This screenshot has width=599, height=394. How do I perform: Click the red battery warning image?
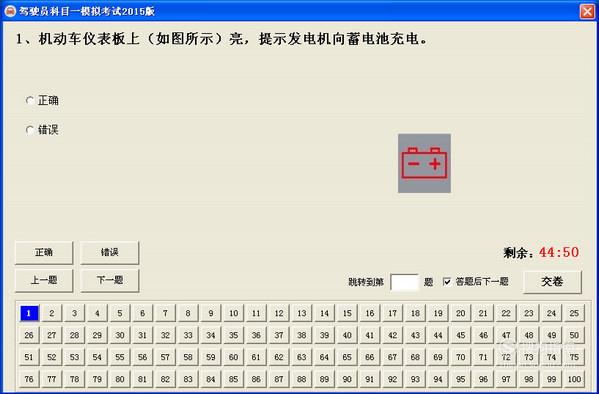424,163
